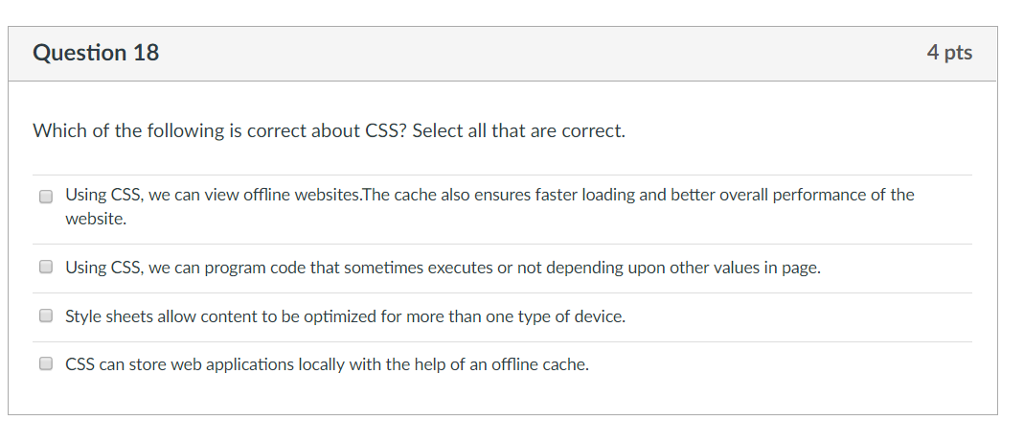Tick the 'program code that sometimes executes' checkbox

pos(46,267)
